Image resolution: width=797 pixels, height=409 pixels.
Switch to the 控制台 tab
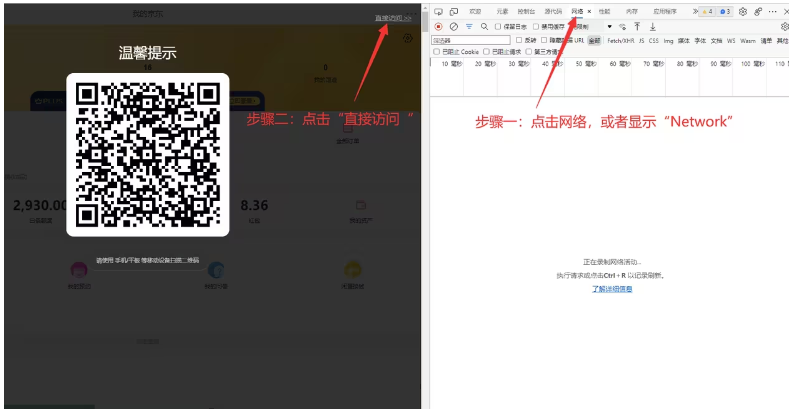(527, 12)
